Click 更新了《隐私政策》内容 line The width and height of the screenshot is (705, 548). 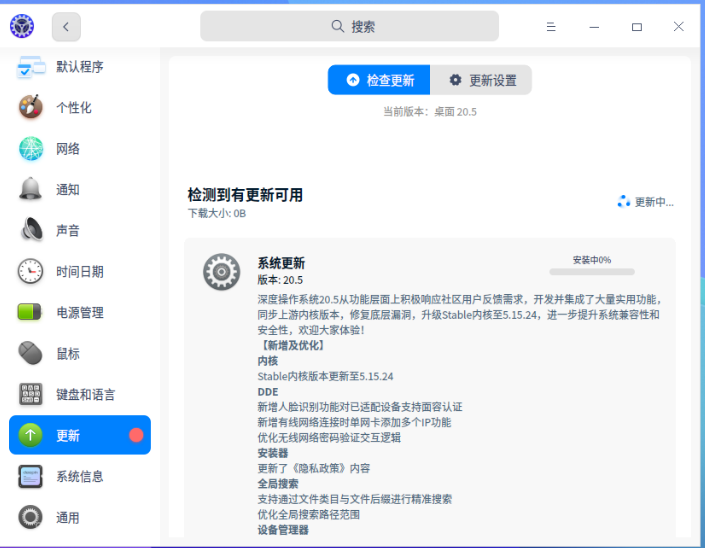pyautogui.click(x=313, y=468)
